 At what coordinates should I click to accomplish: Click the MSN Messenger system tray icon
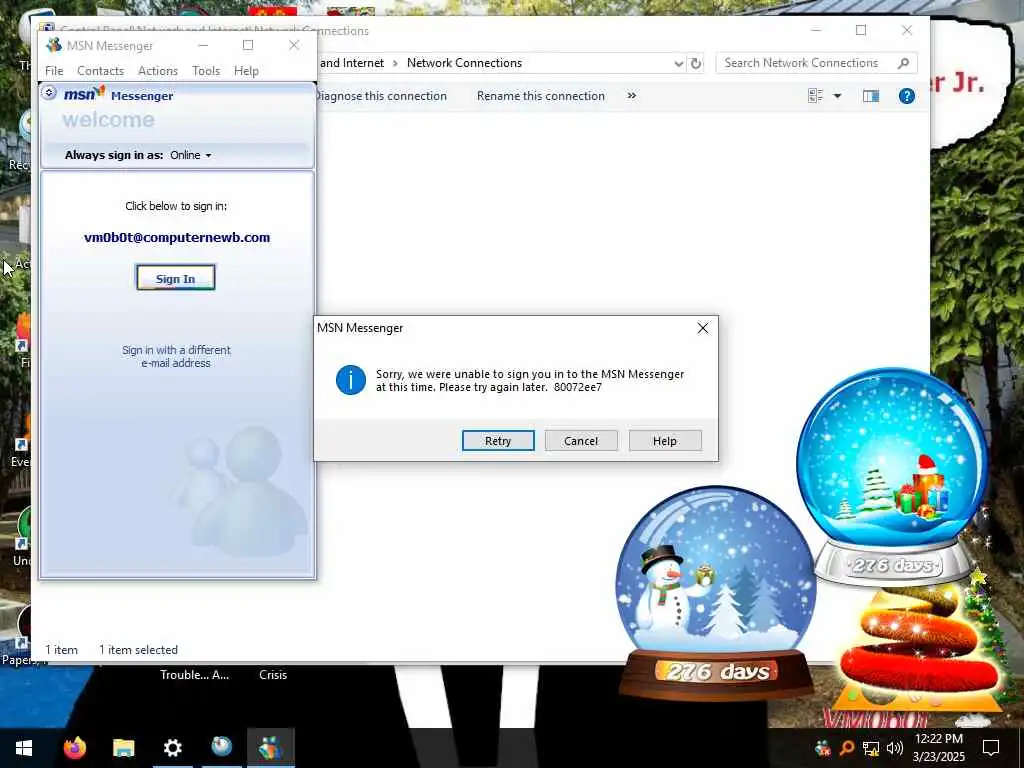click(x=823, y=748)
